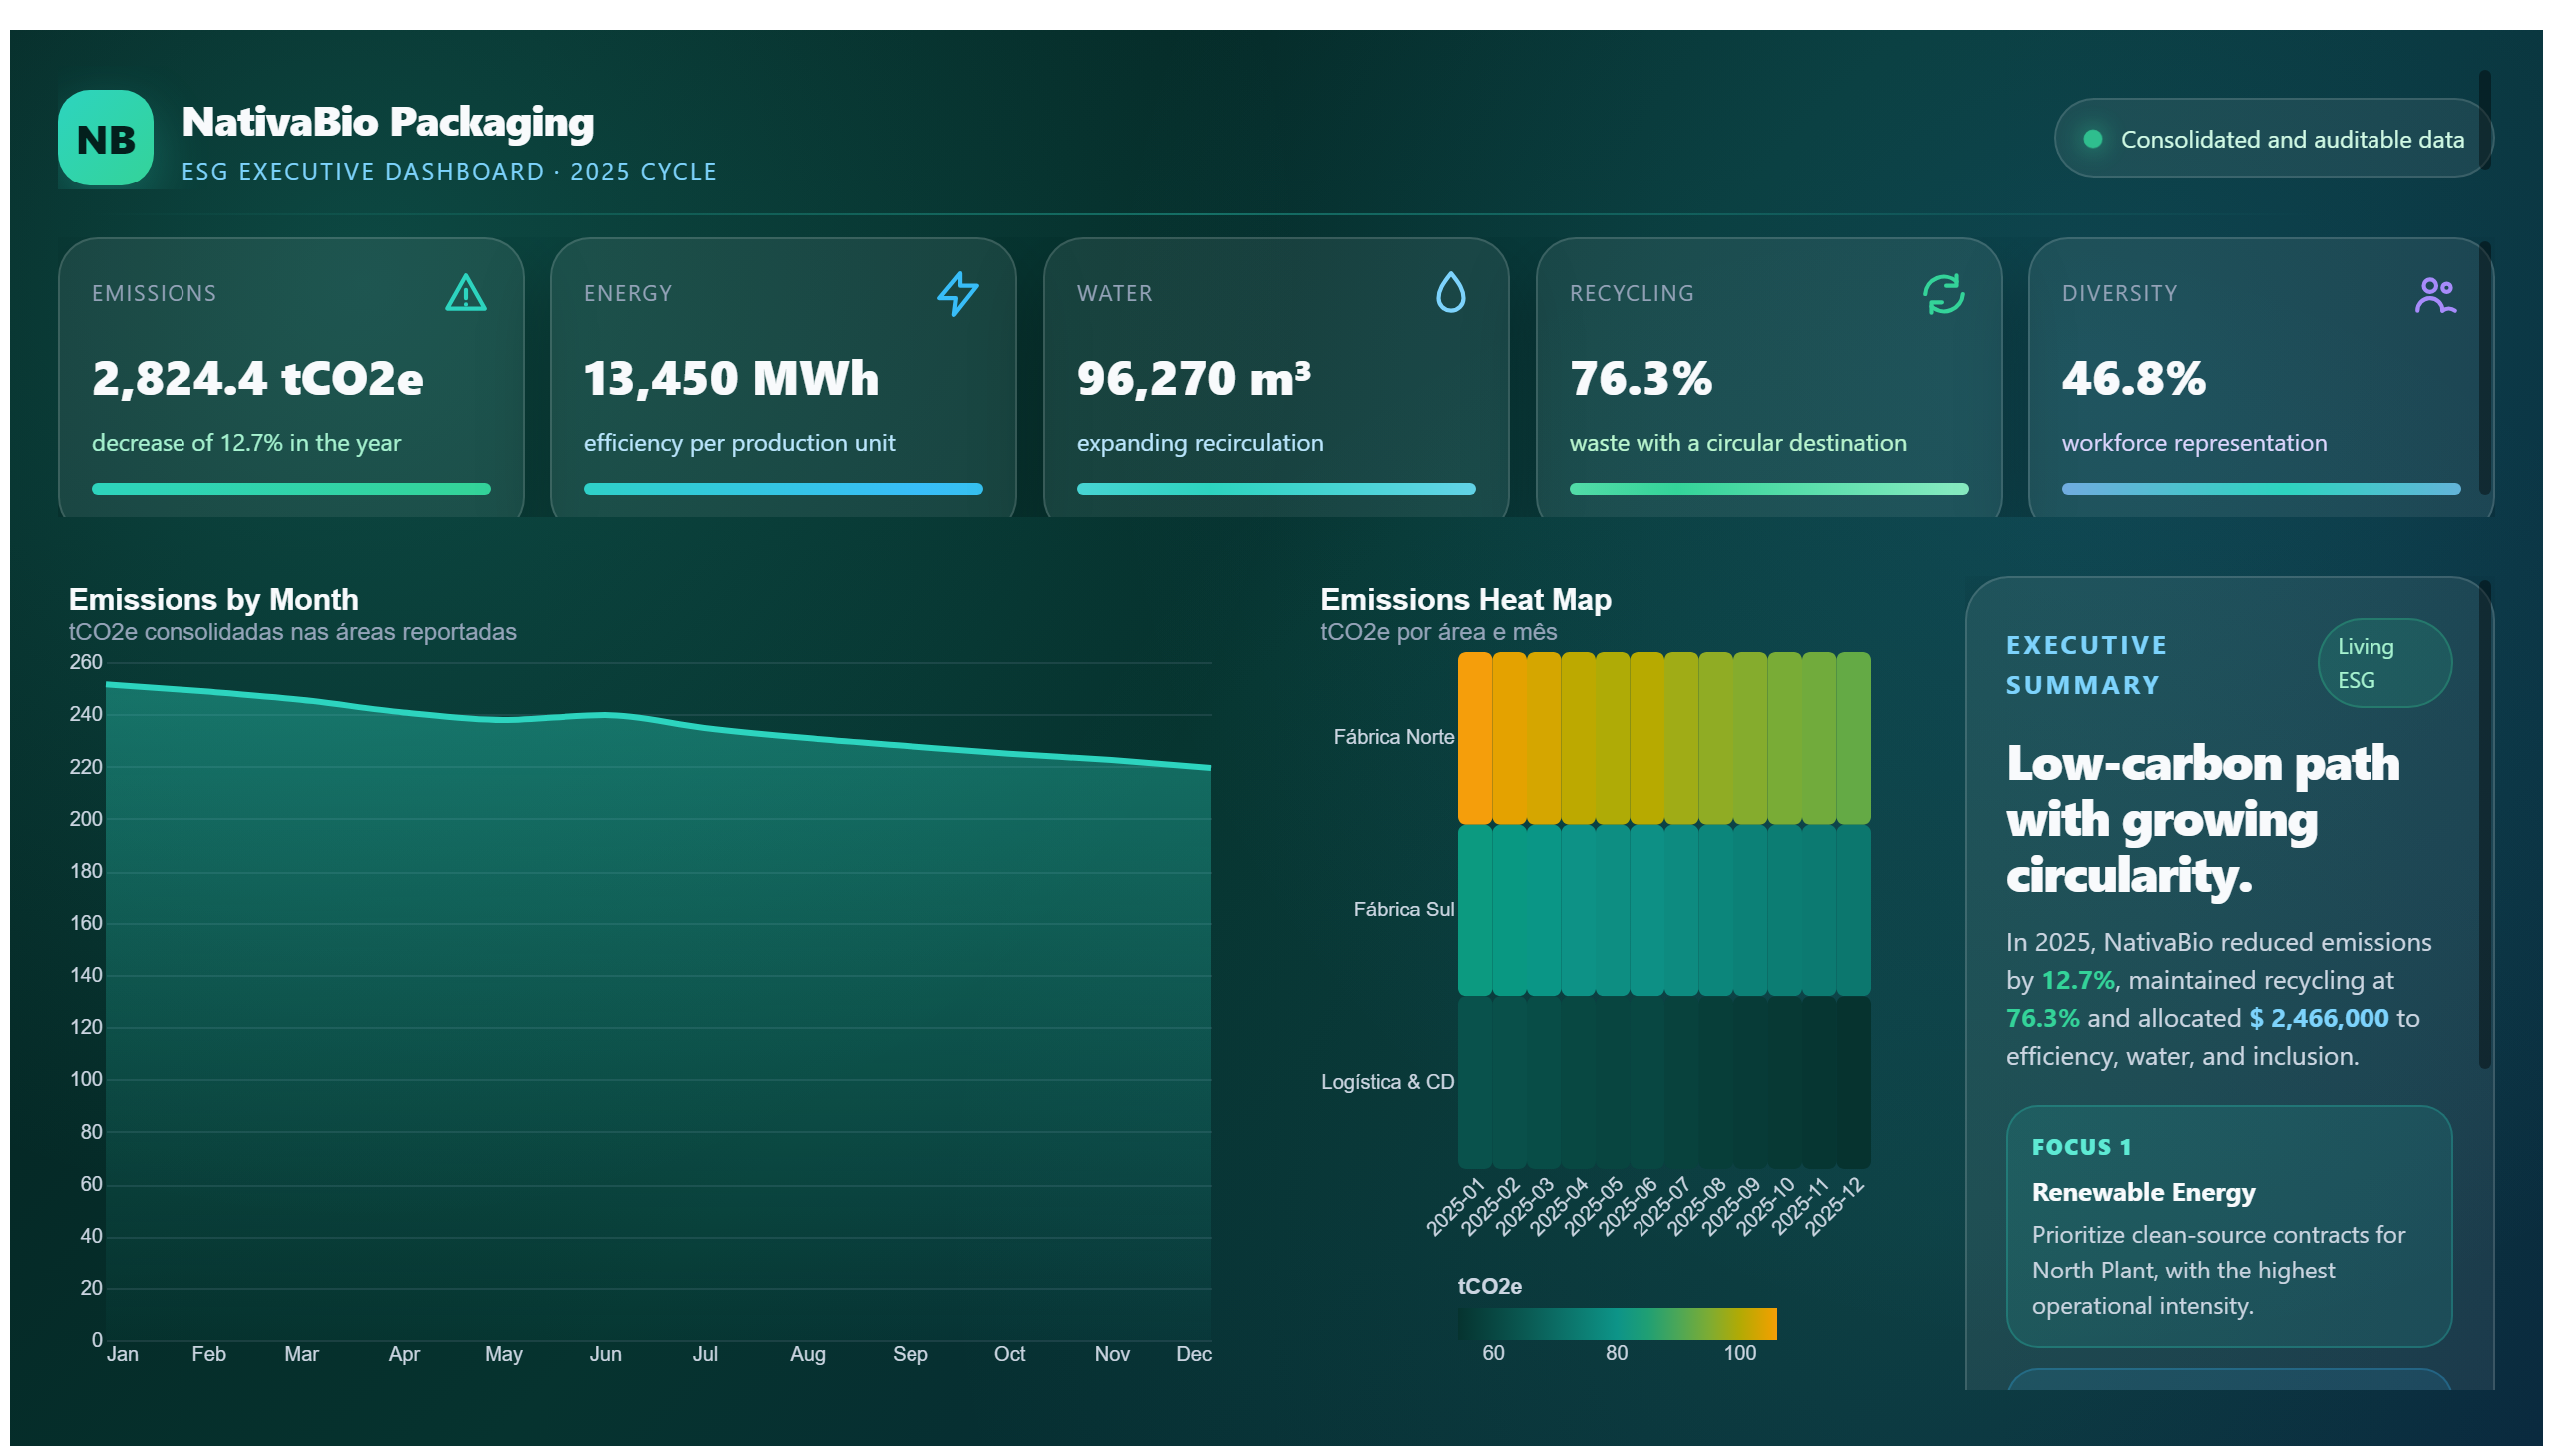Click the Water droplet icon
Image resolution: width=2553 pixels, height=1456 pixels.
point(1450,293)
